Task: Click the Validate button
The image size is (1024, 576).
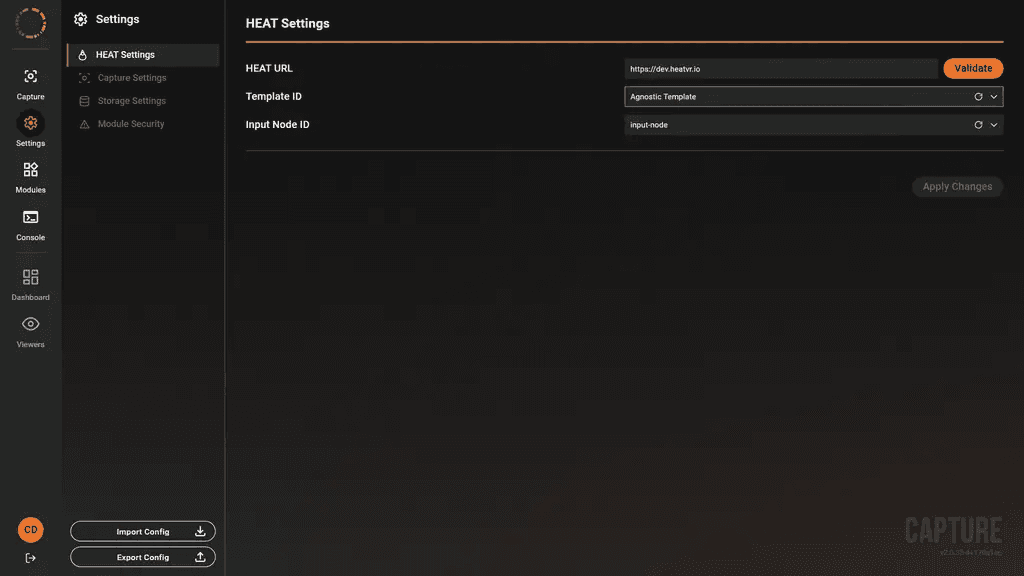Action: [x=973, y=69]
